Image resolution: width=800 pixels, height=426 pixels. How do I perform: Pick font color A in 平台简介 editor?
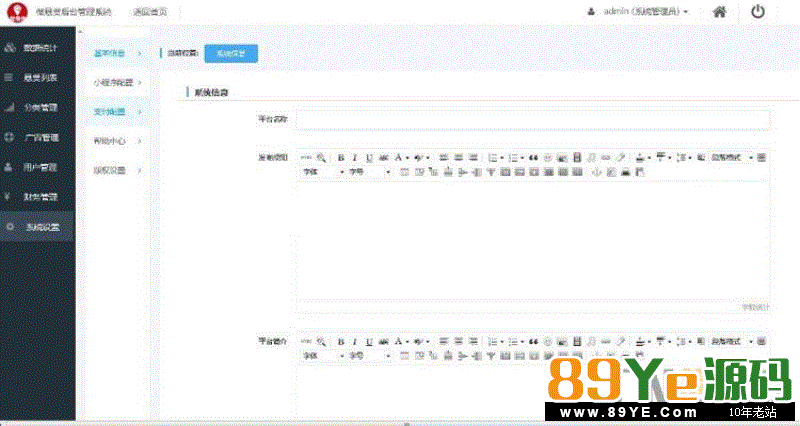pos(399,341)
